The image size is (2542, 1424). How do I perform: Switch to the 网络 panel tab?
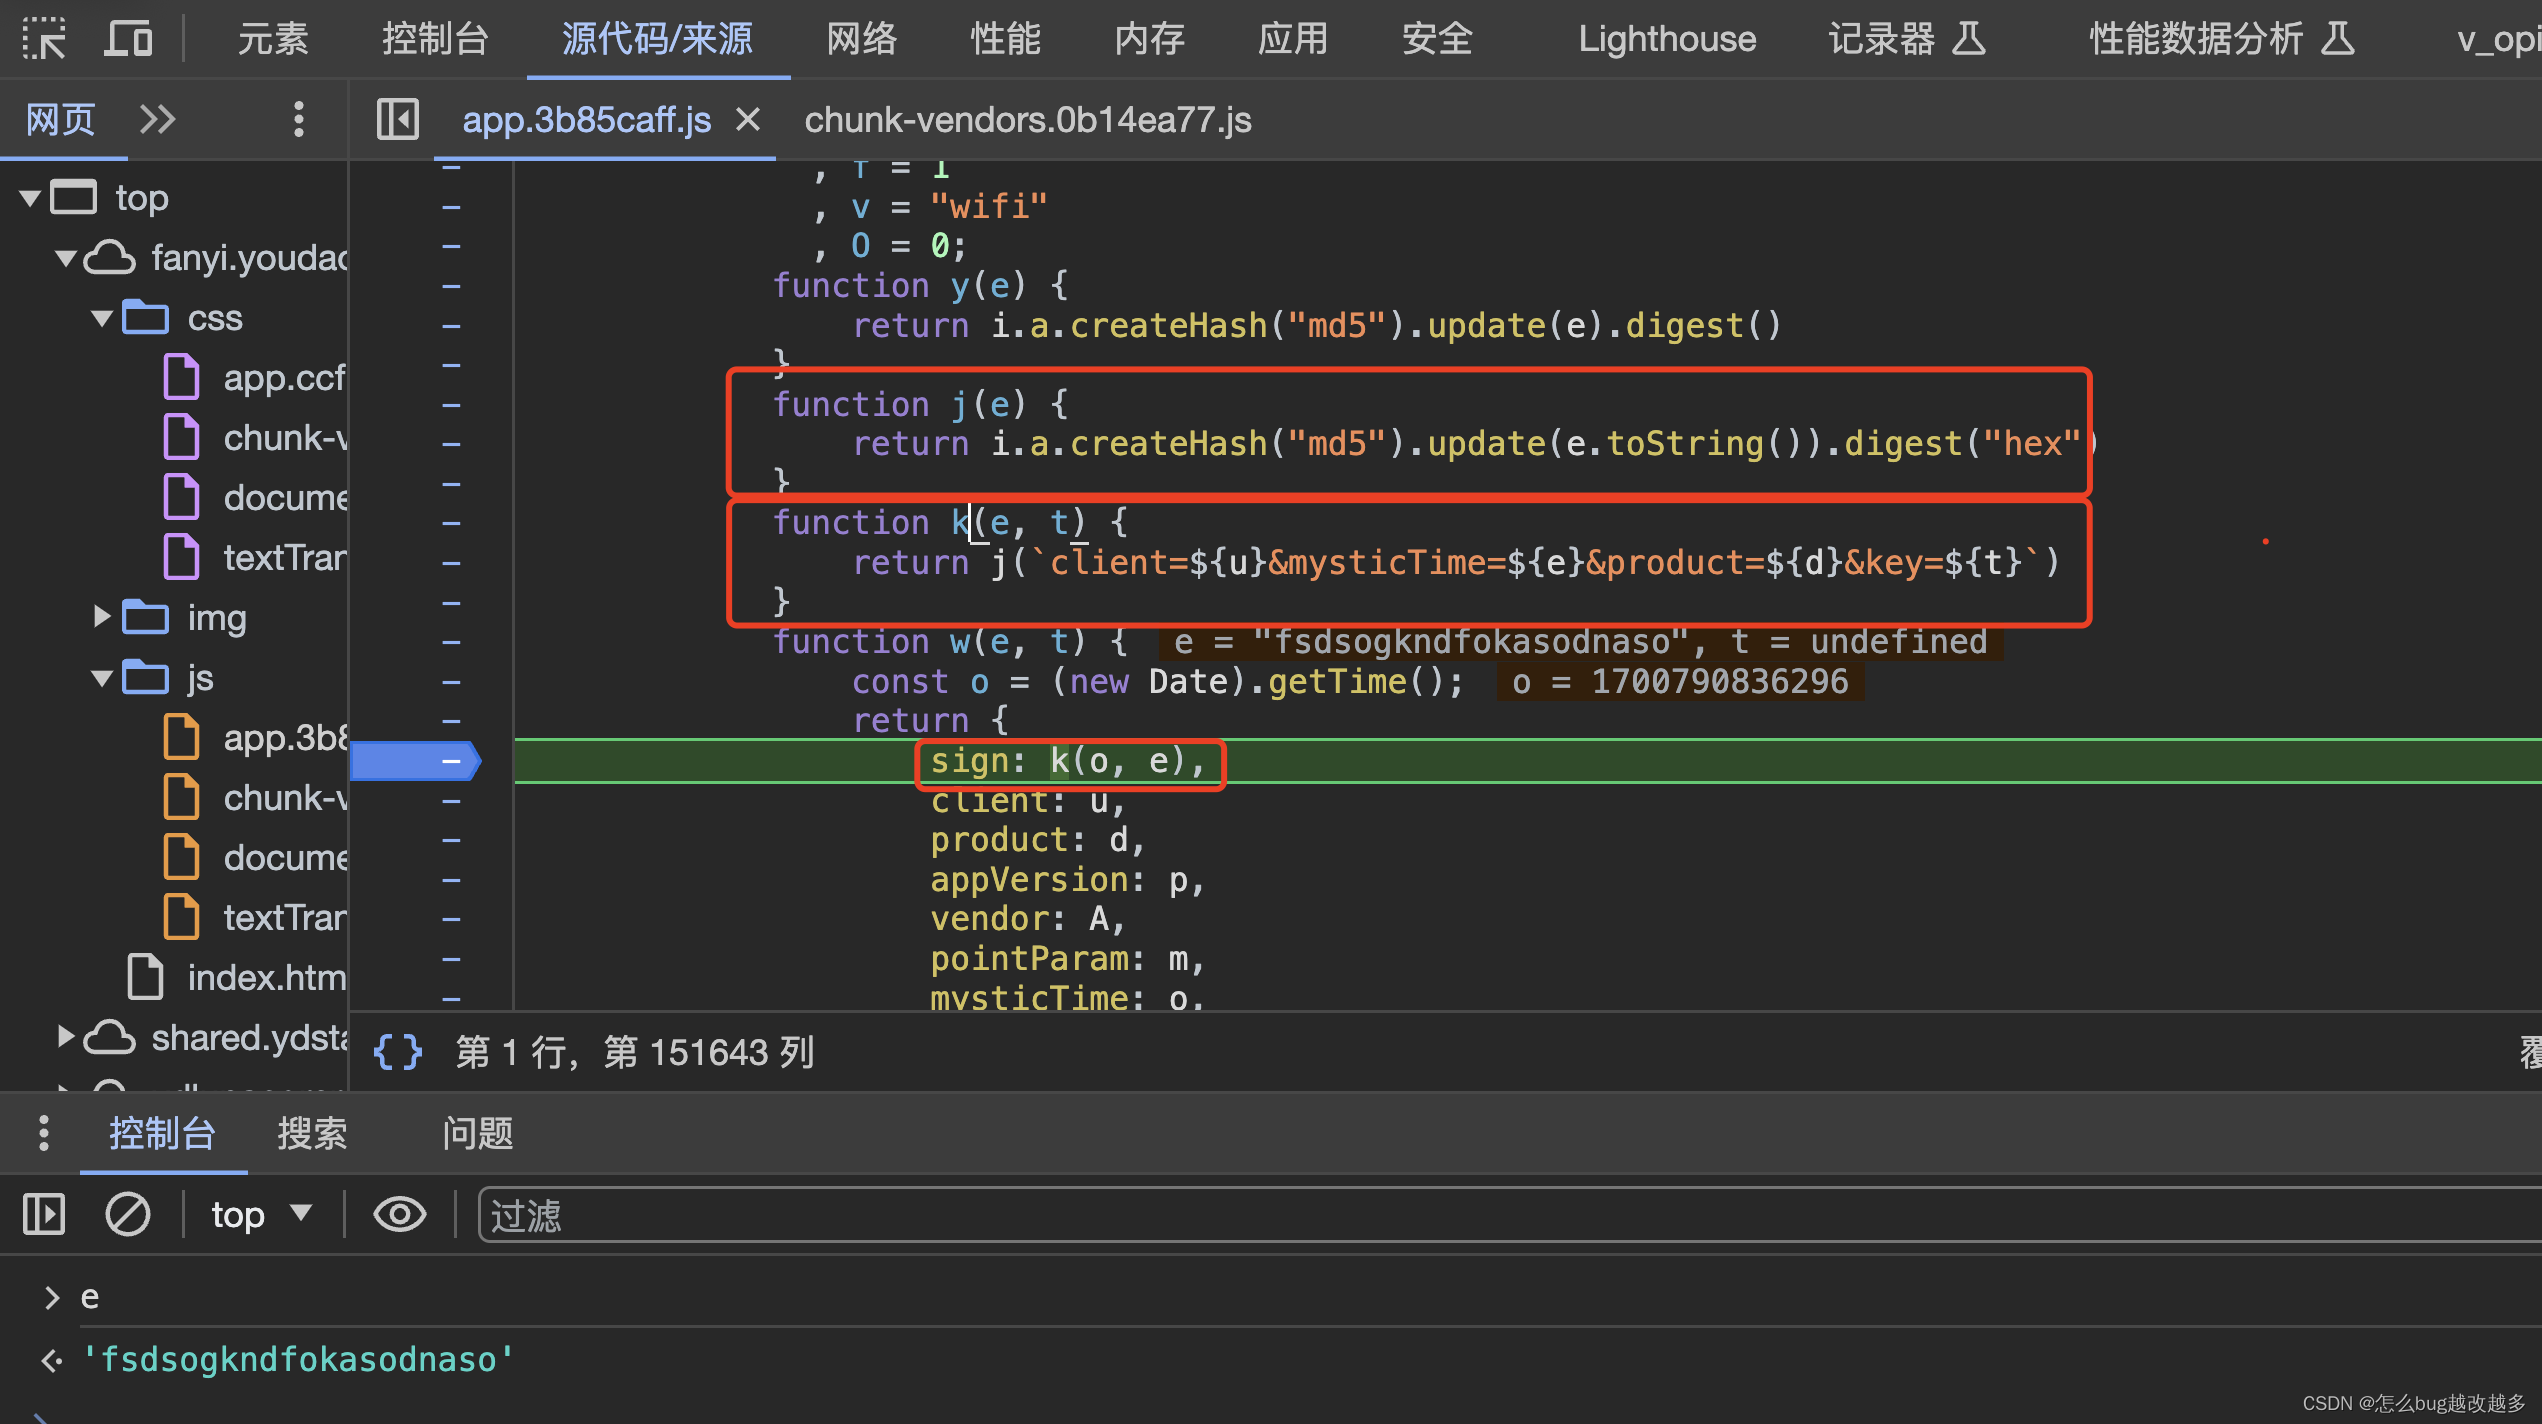pyautogui.click(x=861, y=38)
